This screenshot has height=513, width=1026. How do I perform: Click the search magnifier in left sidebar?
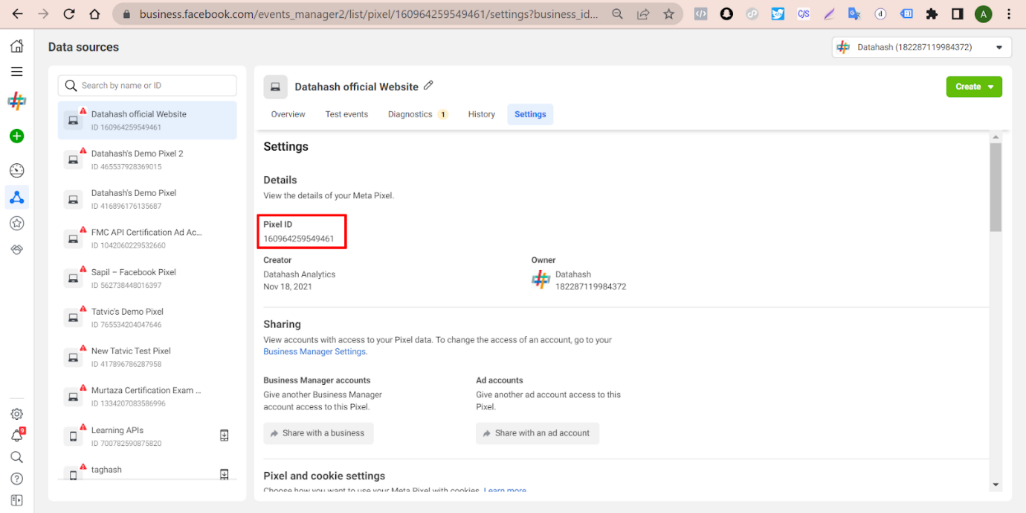click(17, 457)
